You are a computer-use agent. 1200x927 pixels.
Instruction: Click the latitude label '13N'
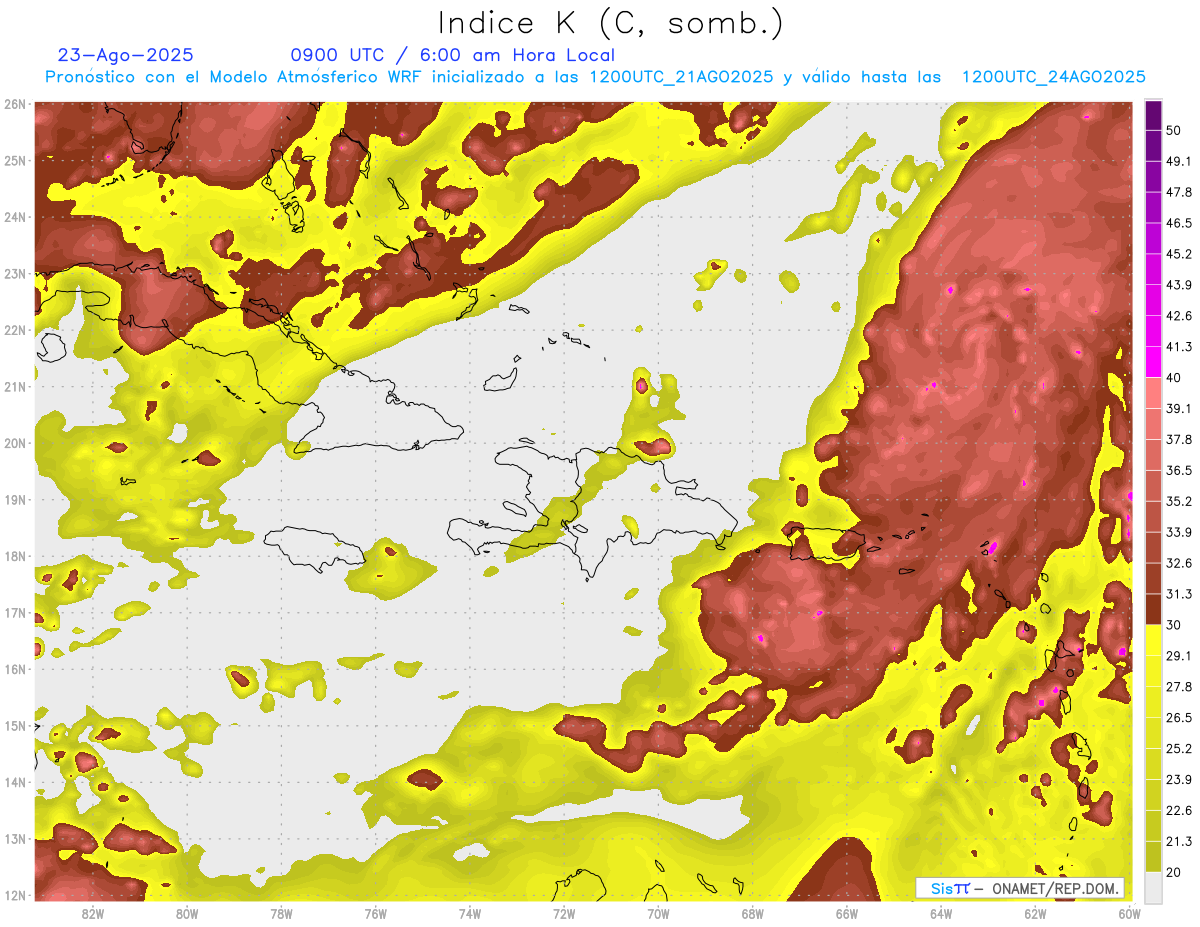point(15,839)
